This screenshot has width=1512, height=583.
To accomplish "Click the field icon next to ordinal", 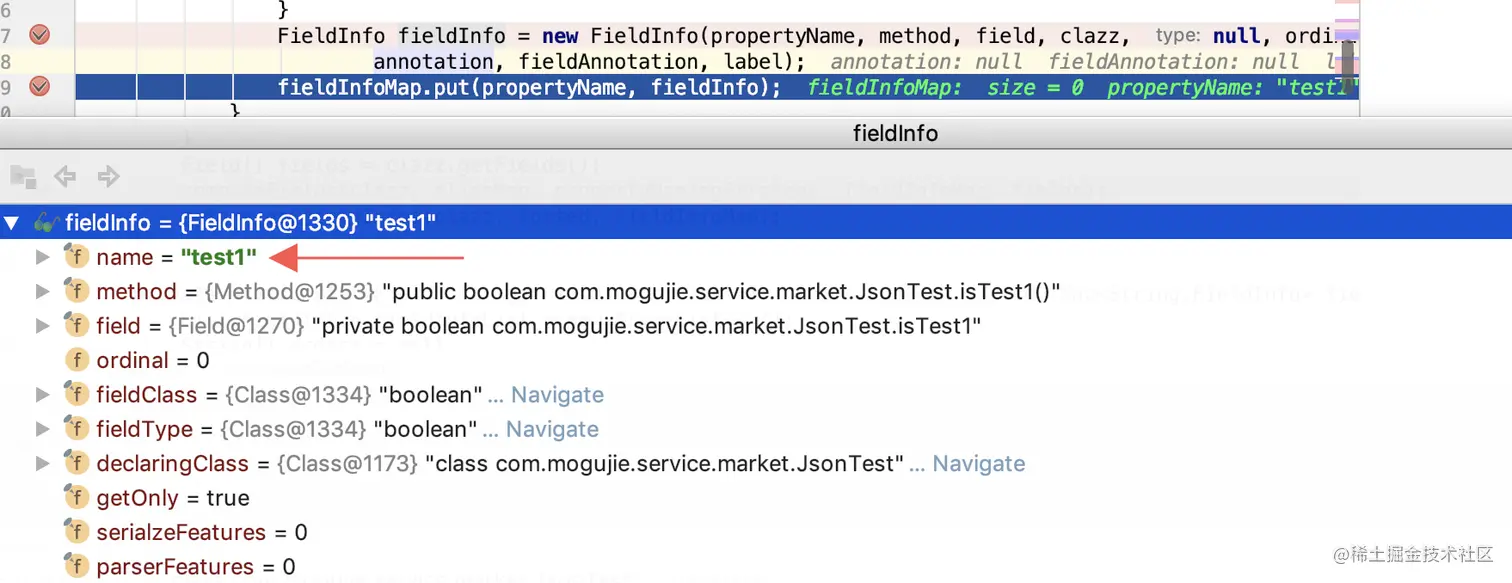I will coord(77,360).
